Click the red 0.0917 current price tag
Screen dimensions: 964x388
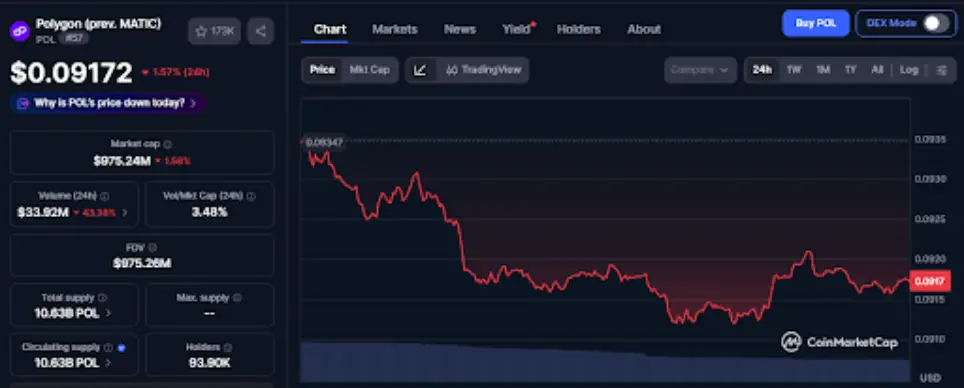coord(930,281)
